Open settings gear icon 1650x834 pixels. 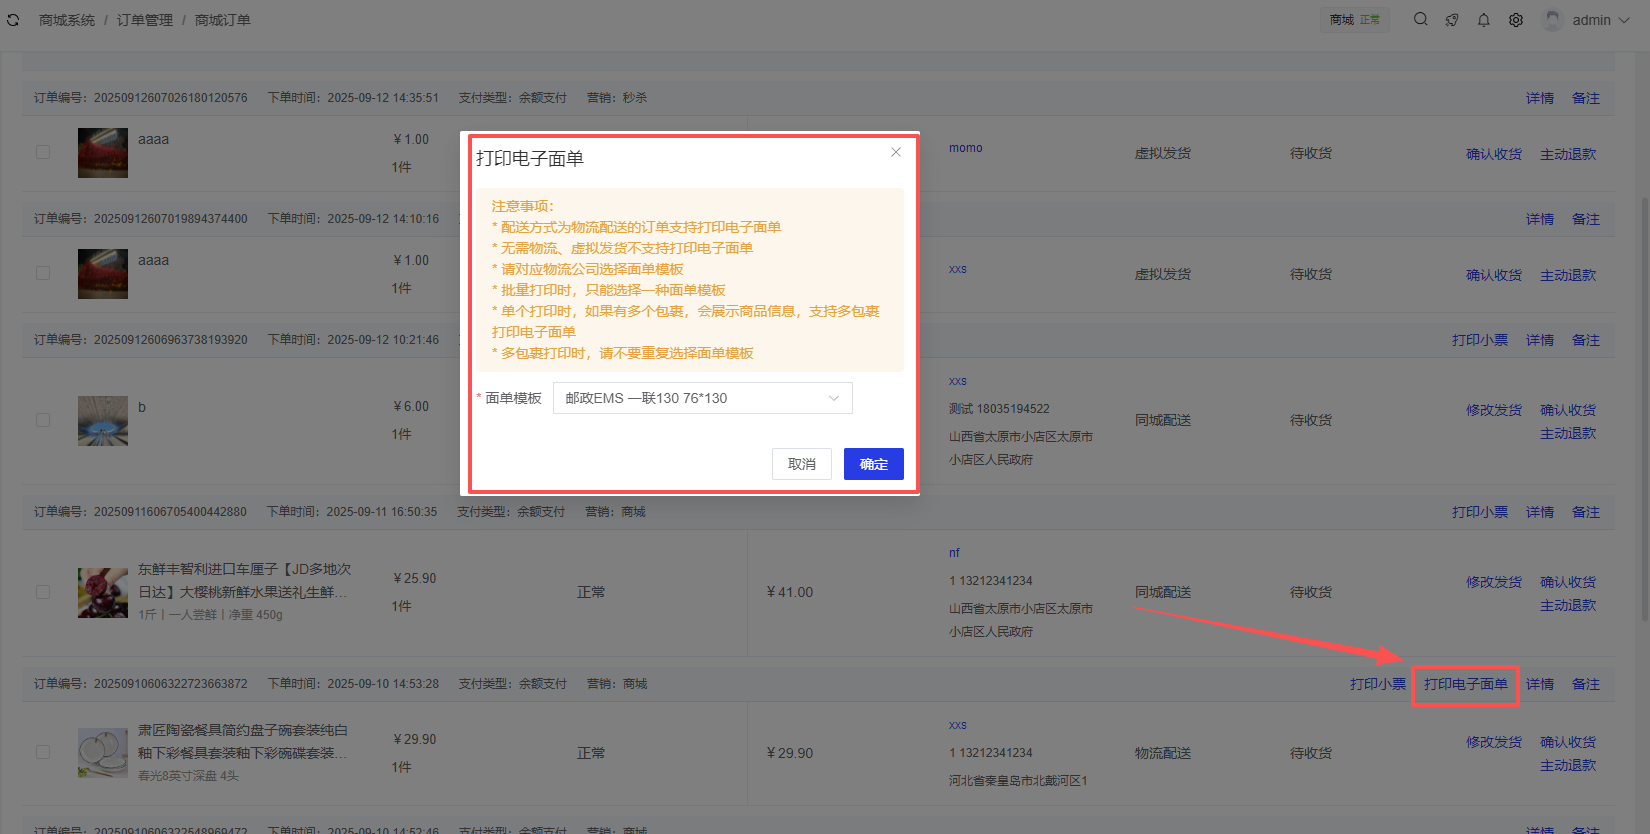click(x=1516, y=20)
